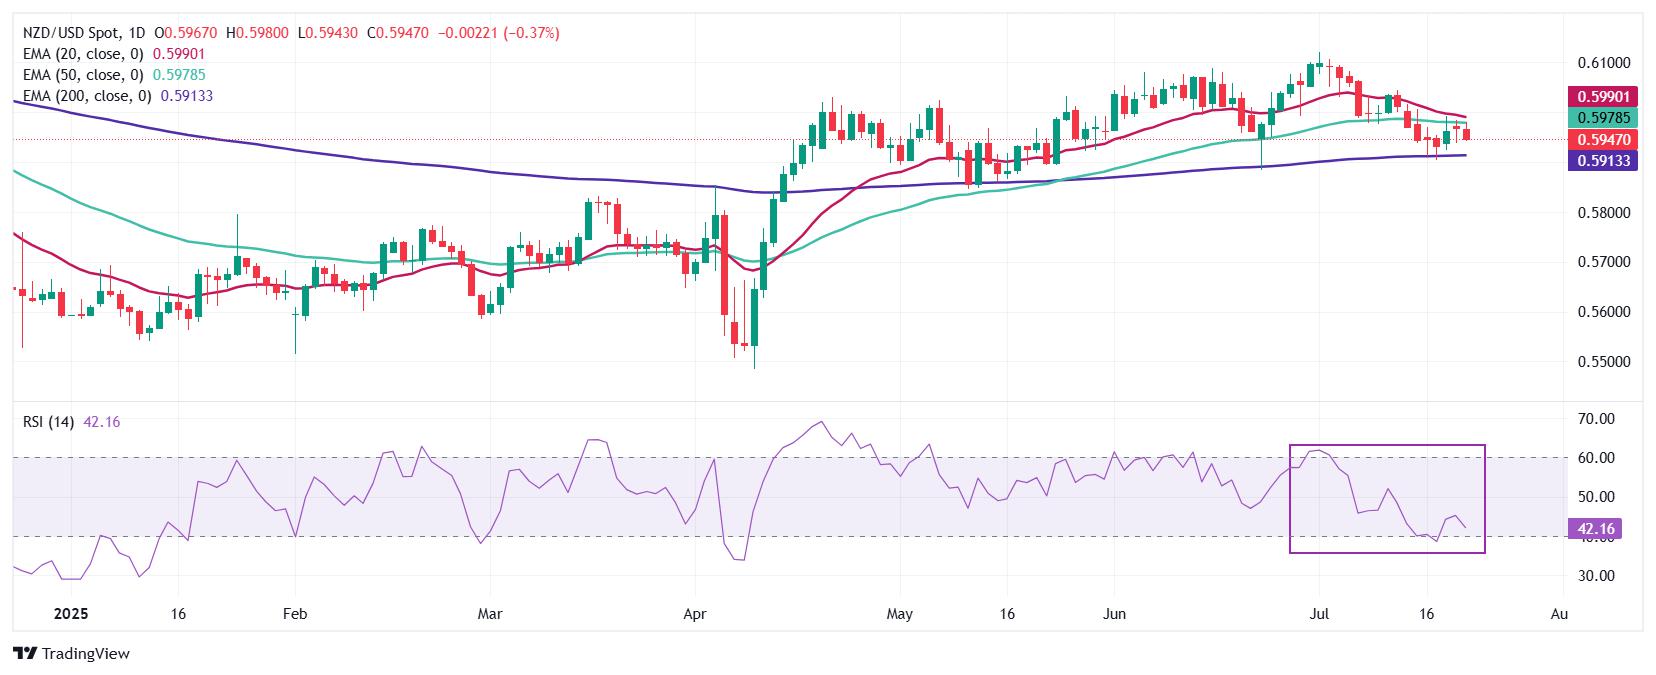This screenshot has height=675, width=1656.
Task: Click the 2025 label on time axis
Action: click(x=71, y=613)
